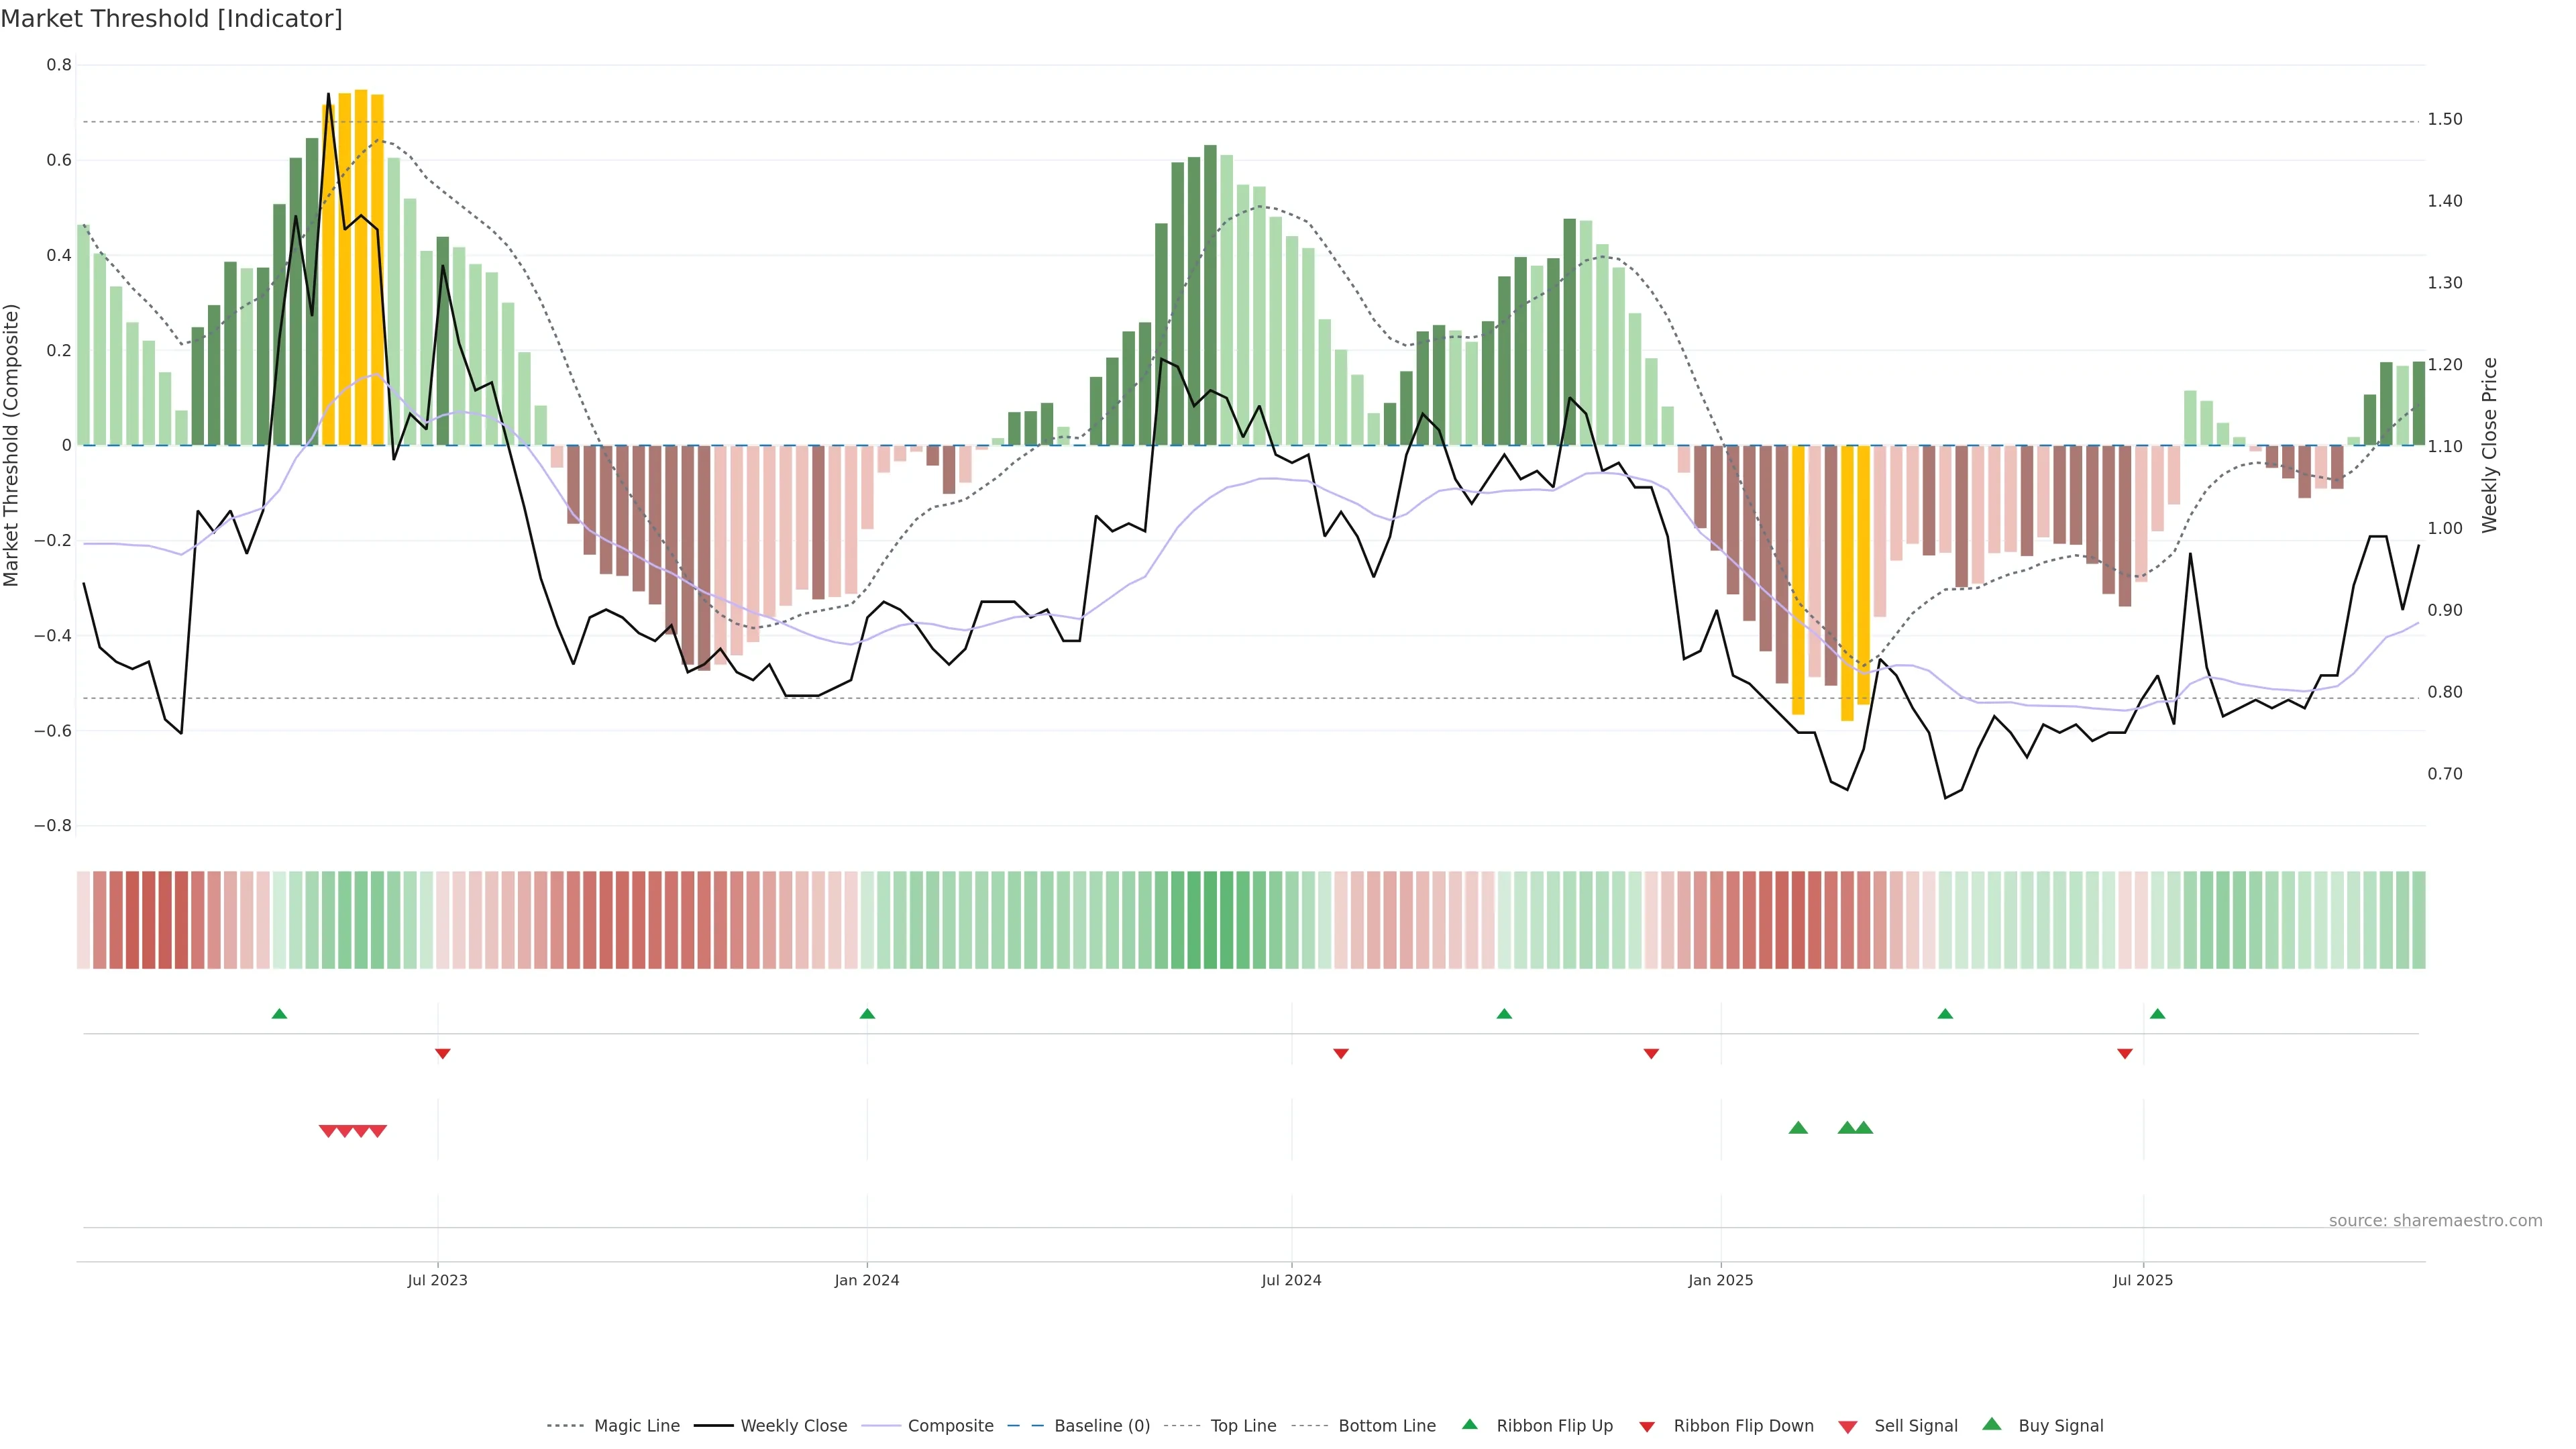
Task: Click the Ribbon Flip Down legend triangle icon
Action: 1647,1427
